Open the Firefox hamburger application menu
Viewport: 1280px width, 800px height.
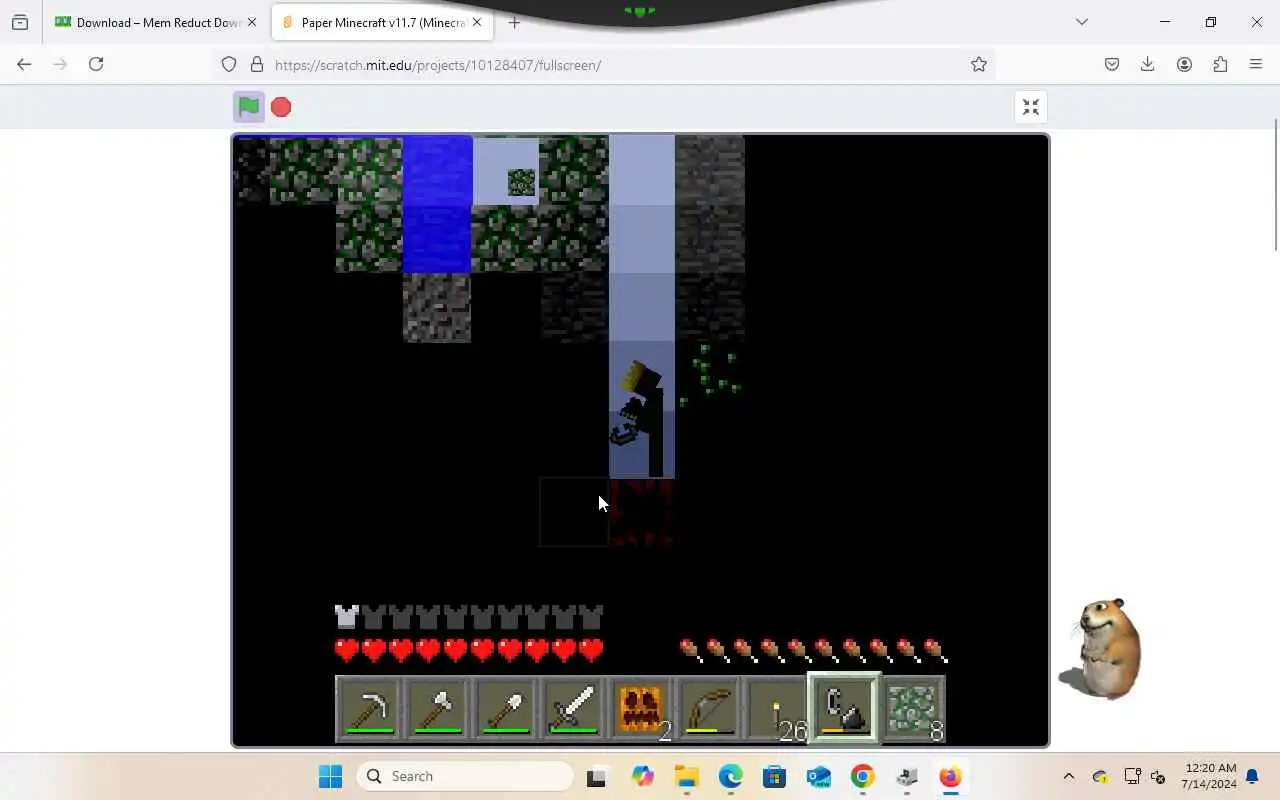[x=1256, y=64]
